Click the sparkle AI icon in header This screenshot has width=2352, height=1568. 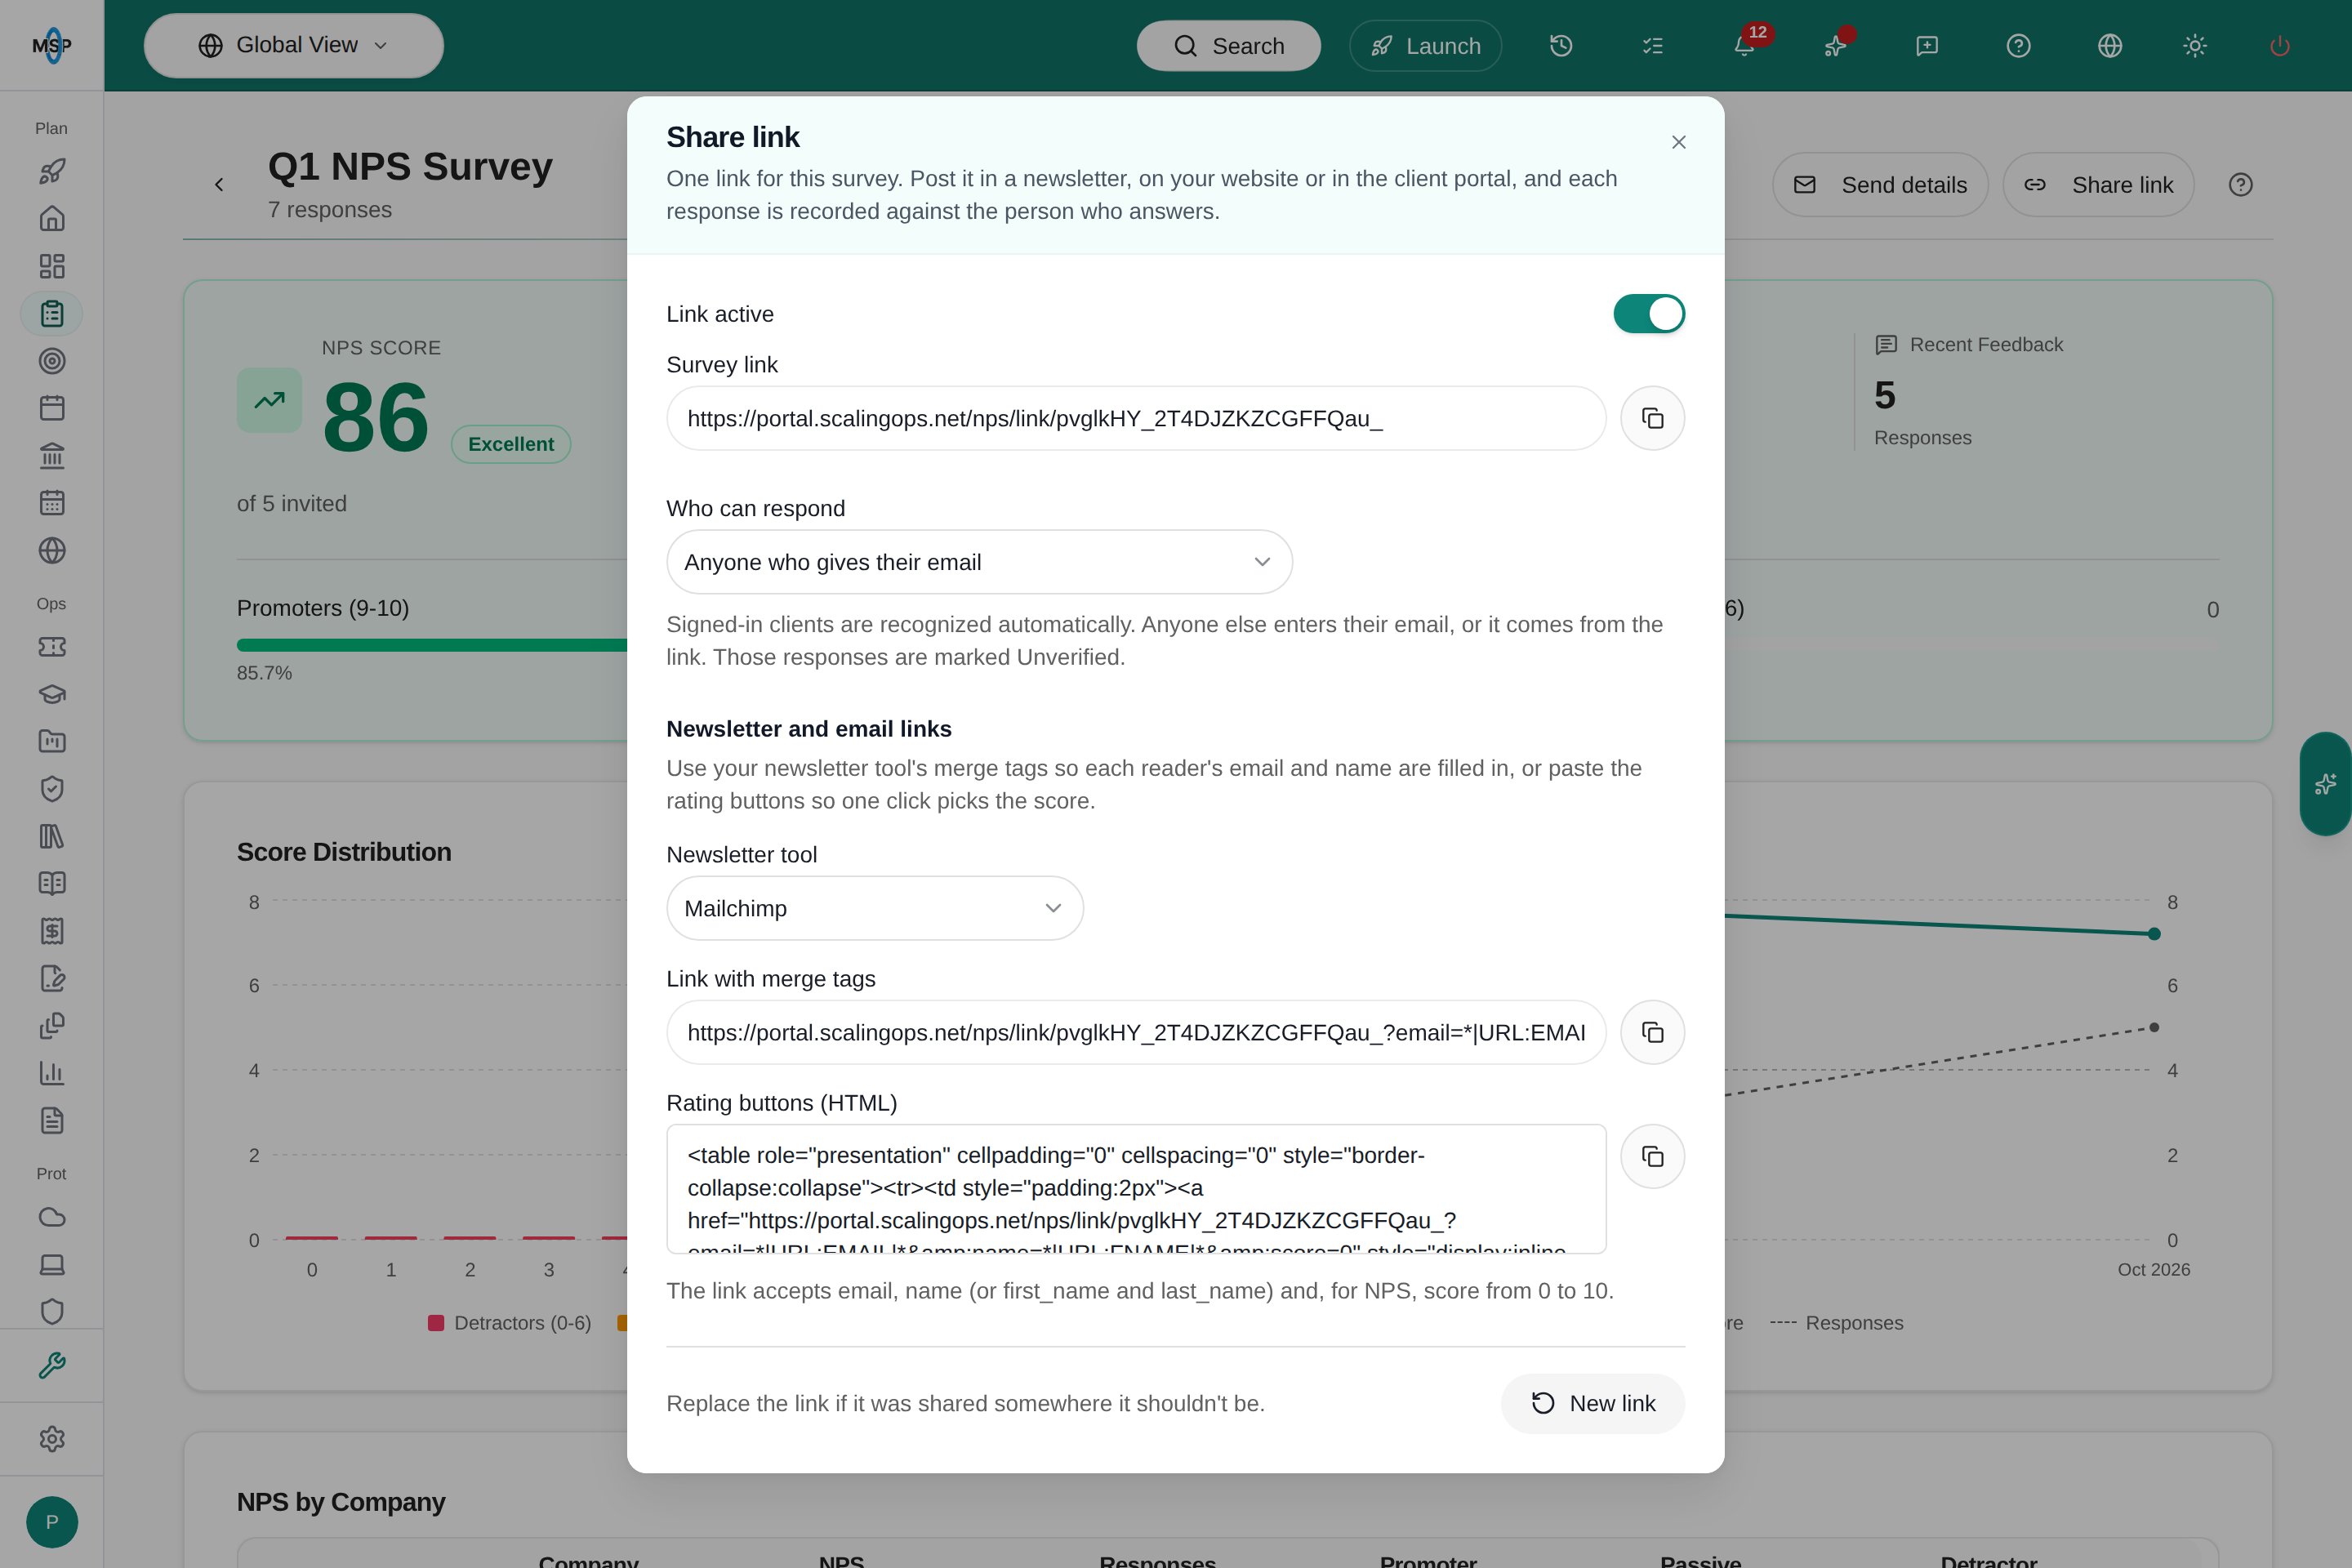1835,46
